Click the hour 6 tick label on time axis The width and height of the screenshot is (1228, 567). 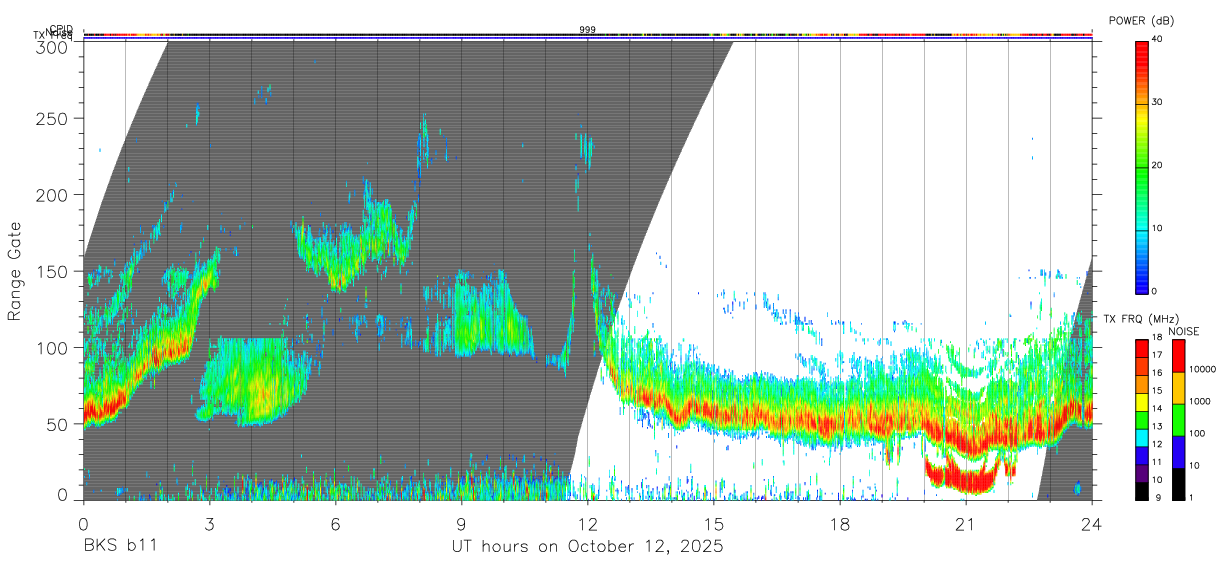click(x=335, y=524)
